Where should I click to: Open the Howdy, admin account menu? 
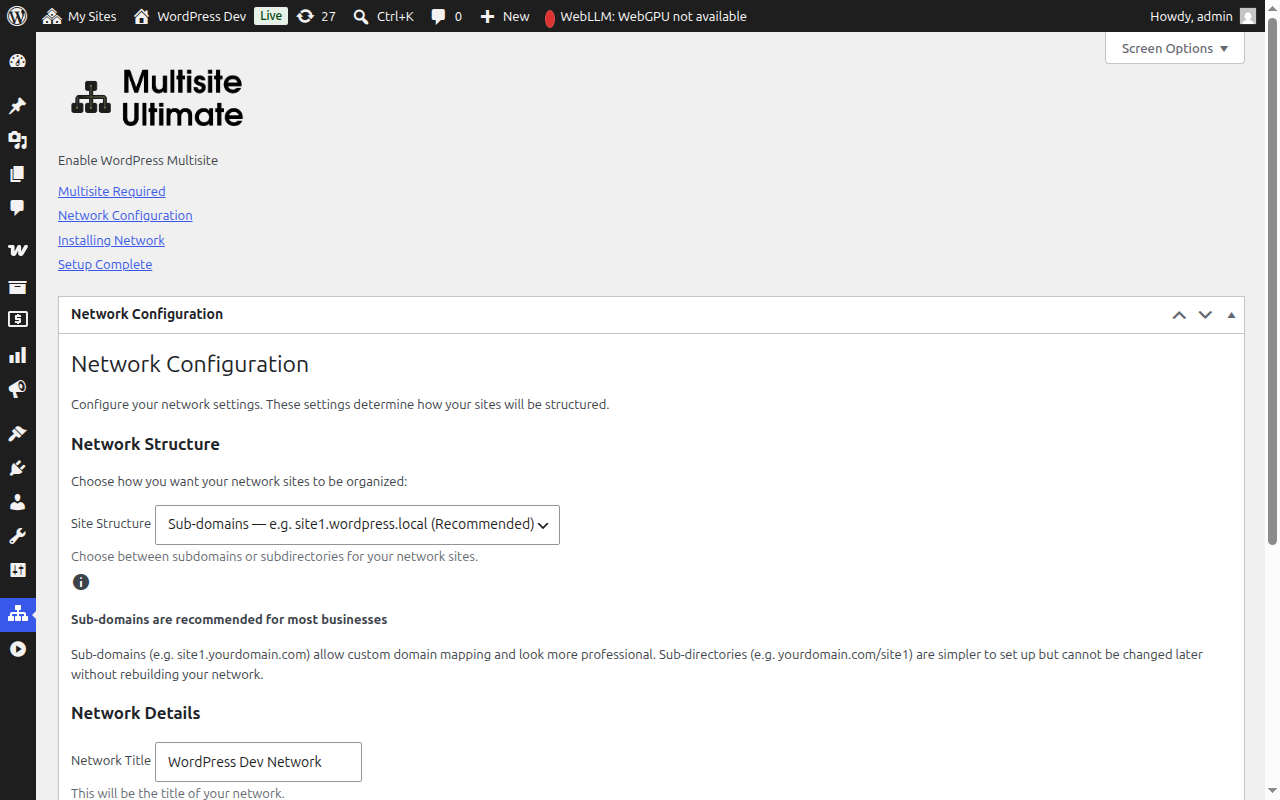(1203, 16)
